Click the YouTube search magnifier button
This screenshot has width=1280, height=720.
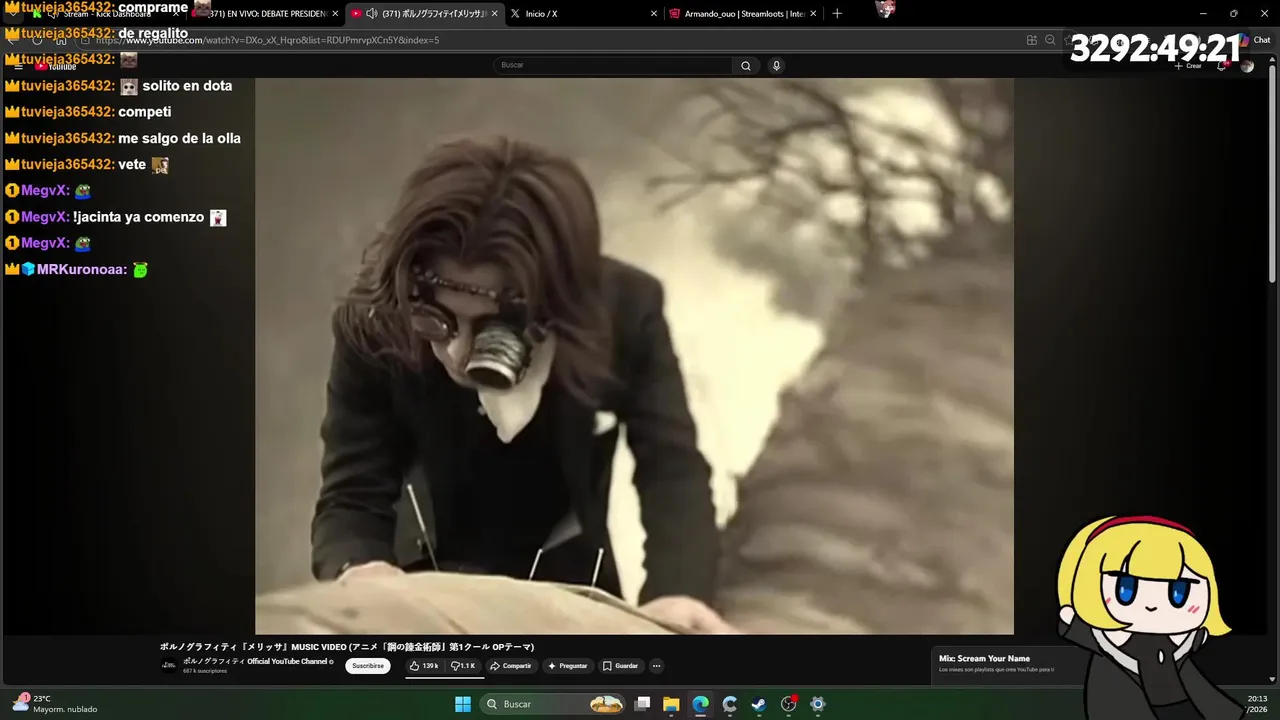pyautogui.click(x=745, y=65)
